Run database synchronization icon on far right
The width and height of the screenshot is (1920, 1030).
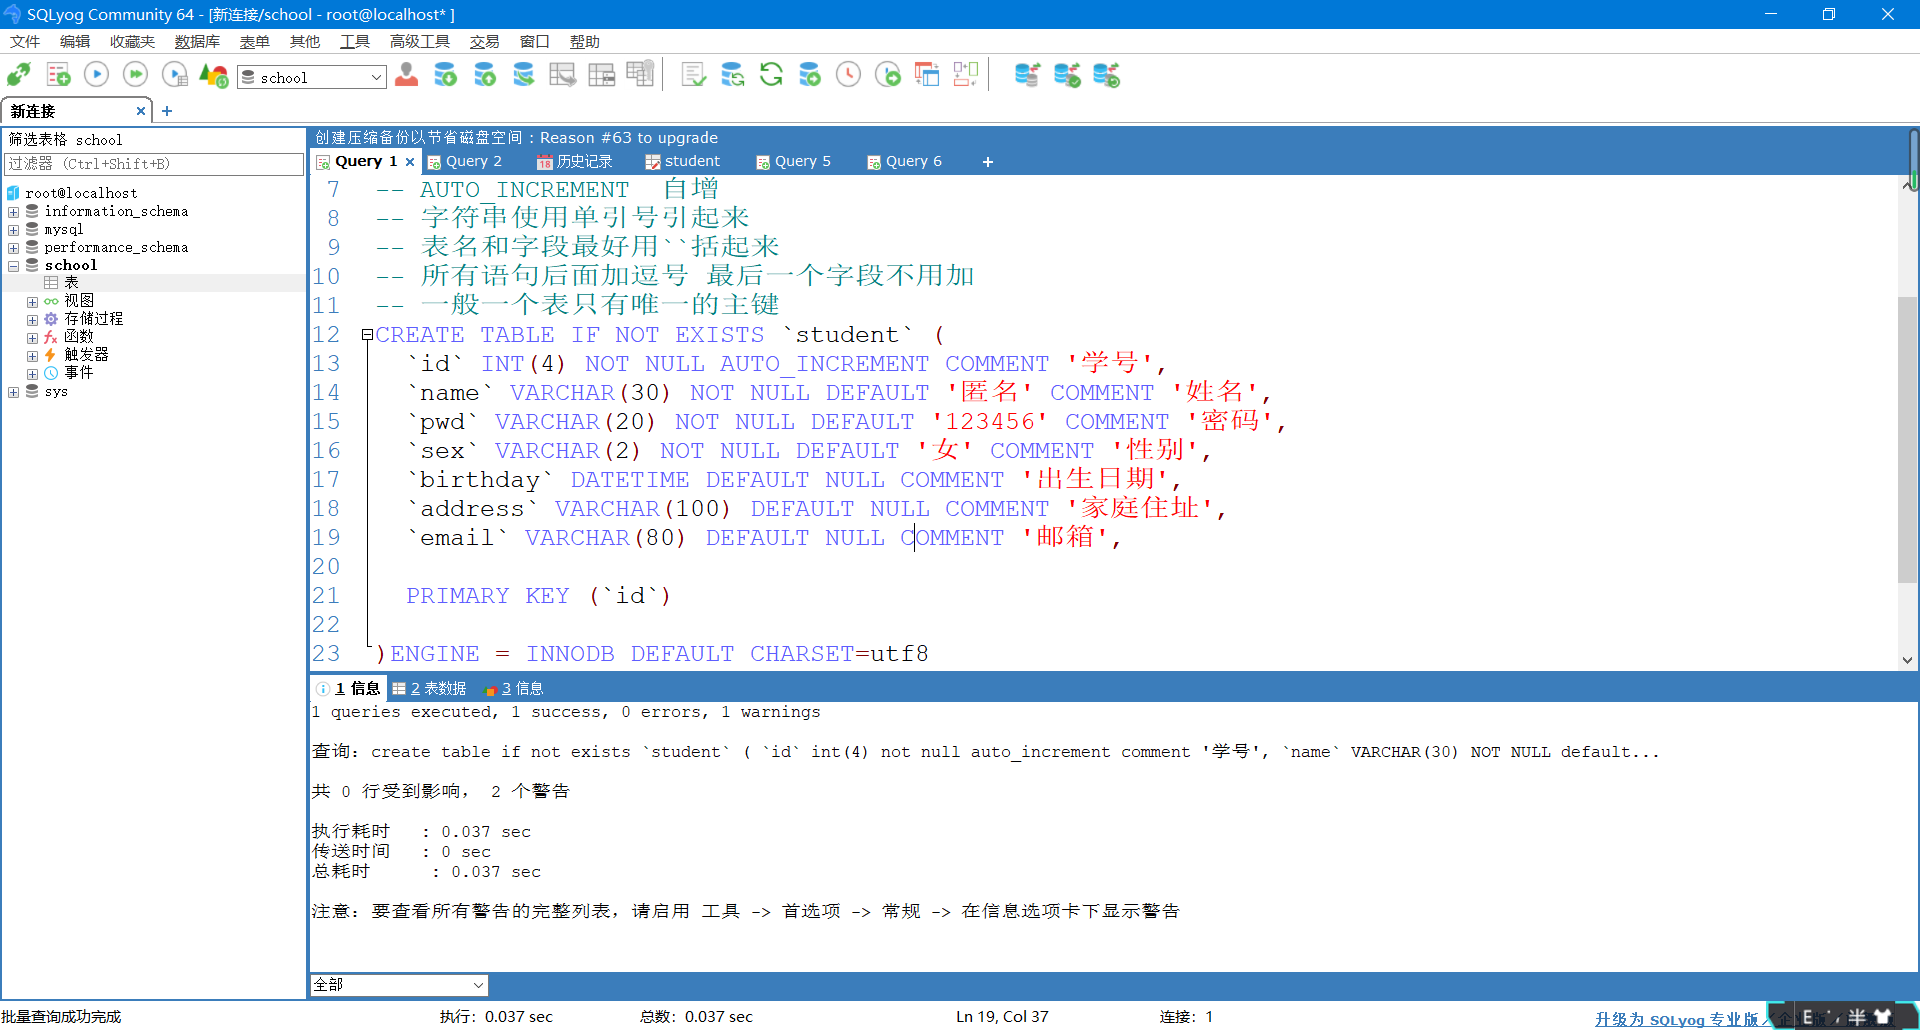(1106, 74)
